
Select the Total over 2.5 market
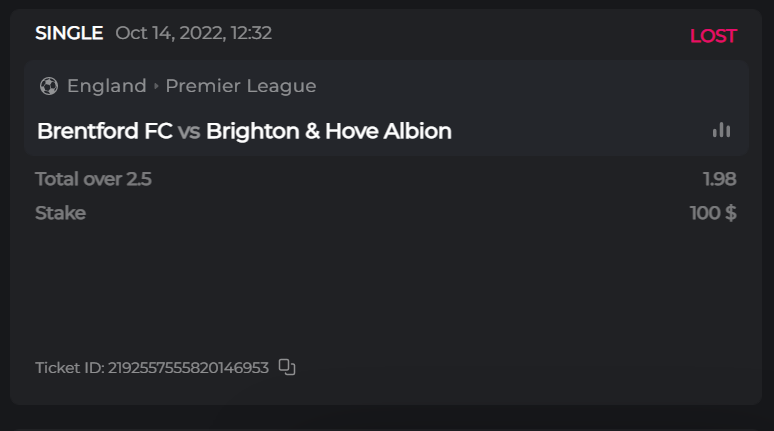click(93, 180)
